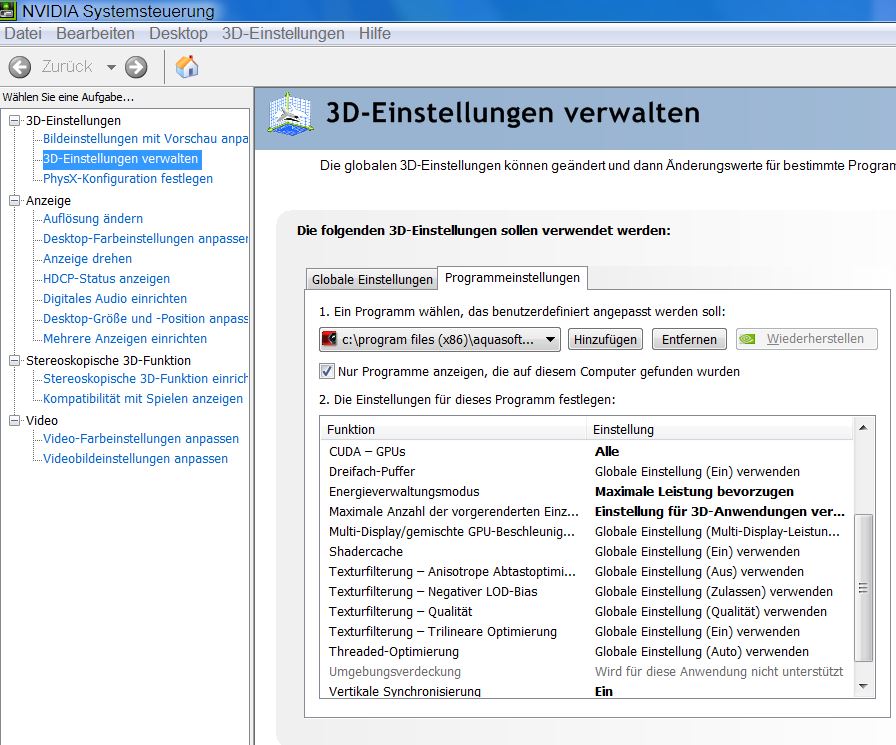The height and width of the screenshot is (745, 896).
Task: Select Auflösung ändern in sidebar
Action: click(93, 219)
